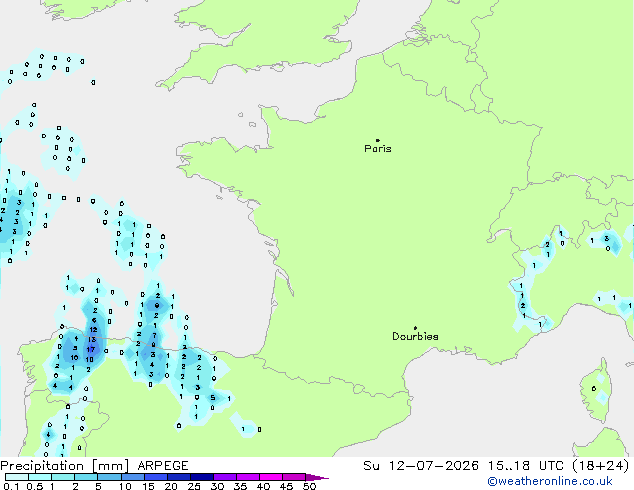Screen dimensions: 634x490
Task: Select the 0.1 mm lightest legend swatch
Action: [17, 477]
